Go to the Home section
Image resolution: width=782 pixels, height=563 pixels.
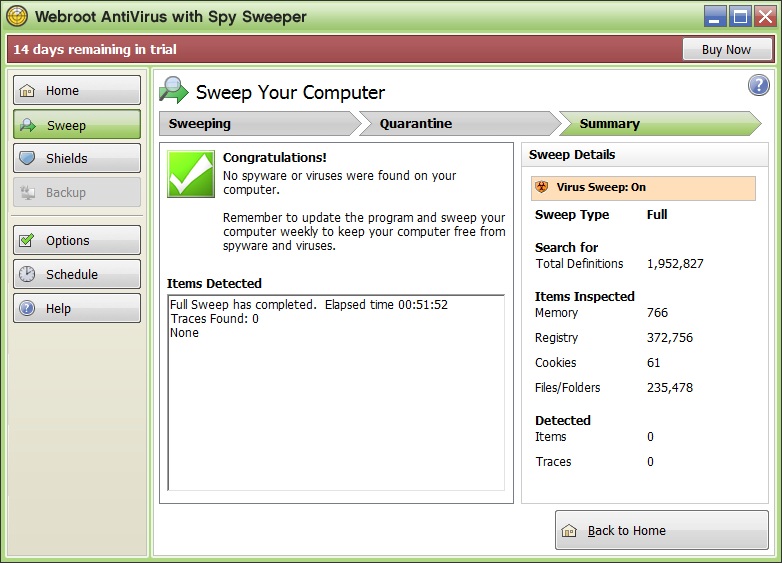coord(77,90)
